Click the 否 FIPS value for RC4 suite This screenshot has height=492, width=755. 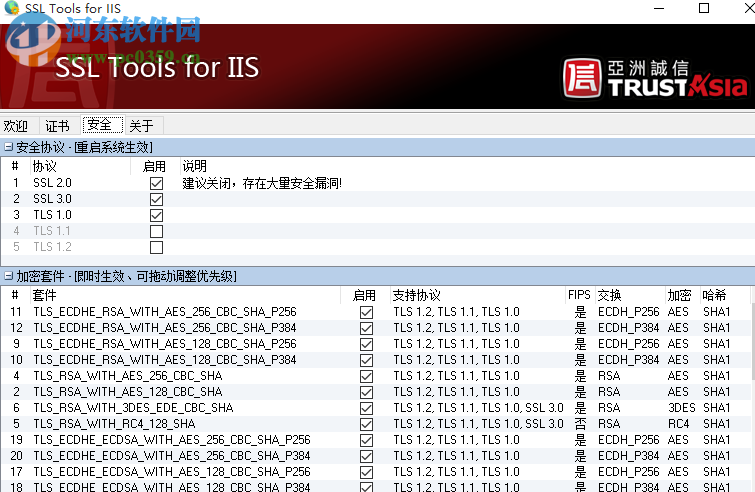coord(580,424)
